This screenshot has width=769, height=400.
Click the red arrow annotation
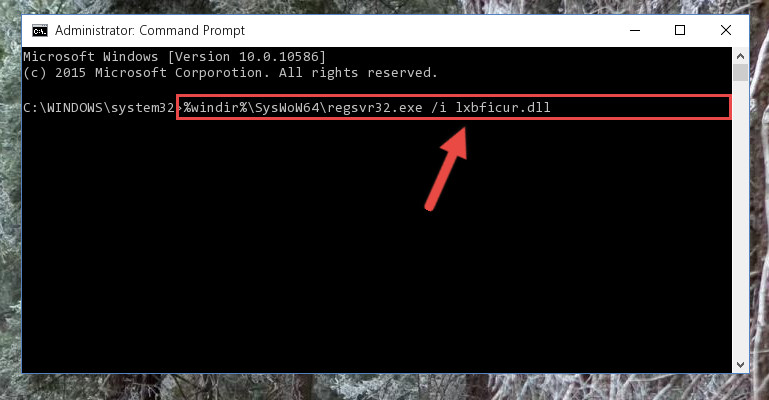click(445, 169)
